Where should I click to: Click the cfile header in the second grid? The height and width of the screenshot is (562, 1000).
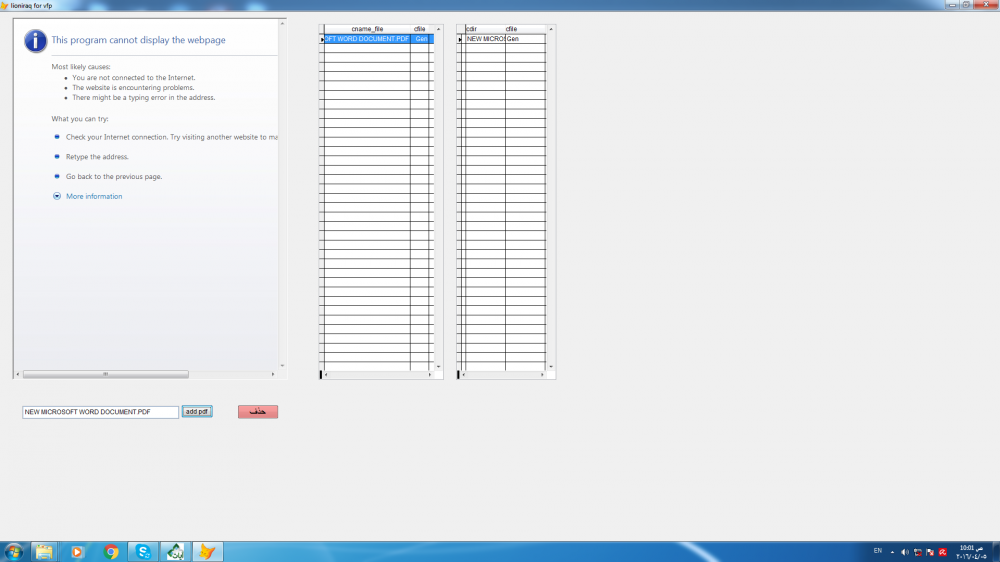525,29
